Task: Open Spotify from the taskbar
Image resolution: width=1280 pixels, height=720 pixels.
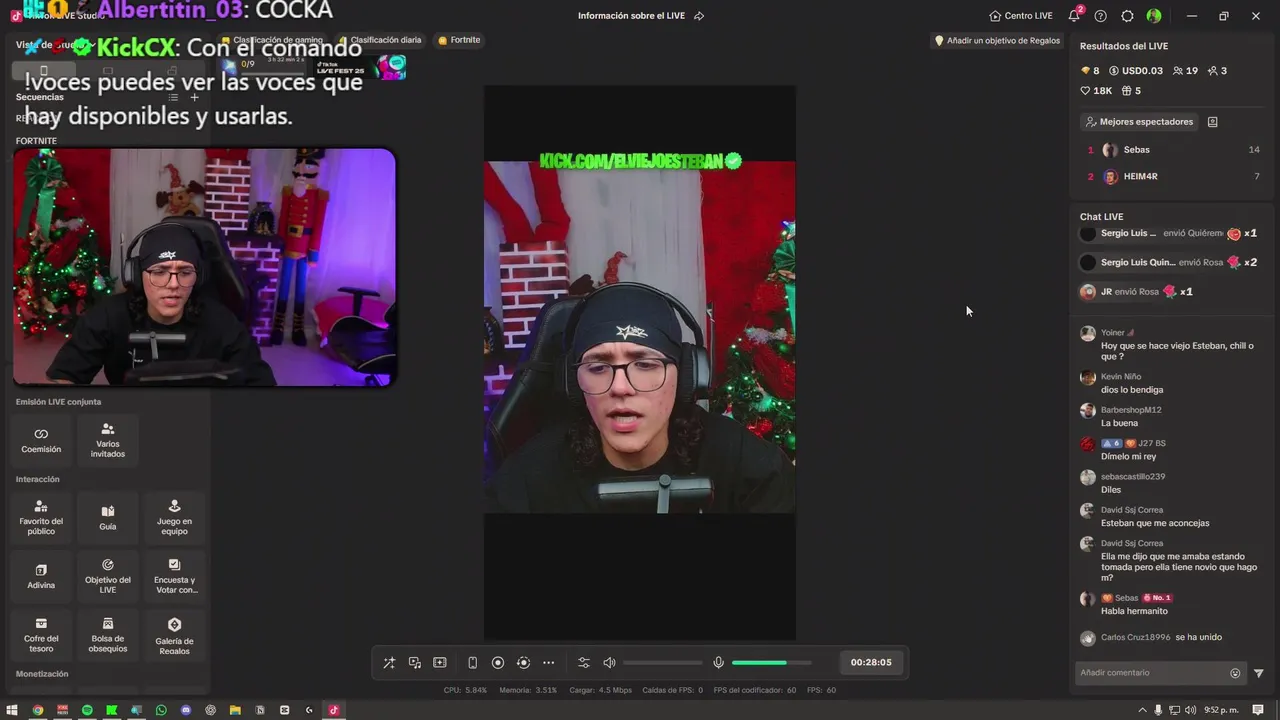Action: pyautogui.click(x=87, y=710)
